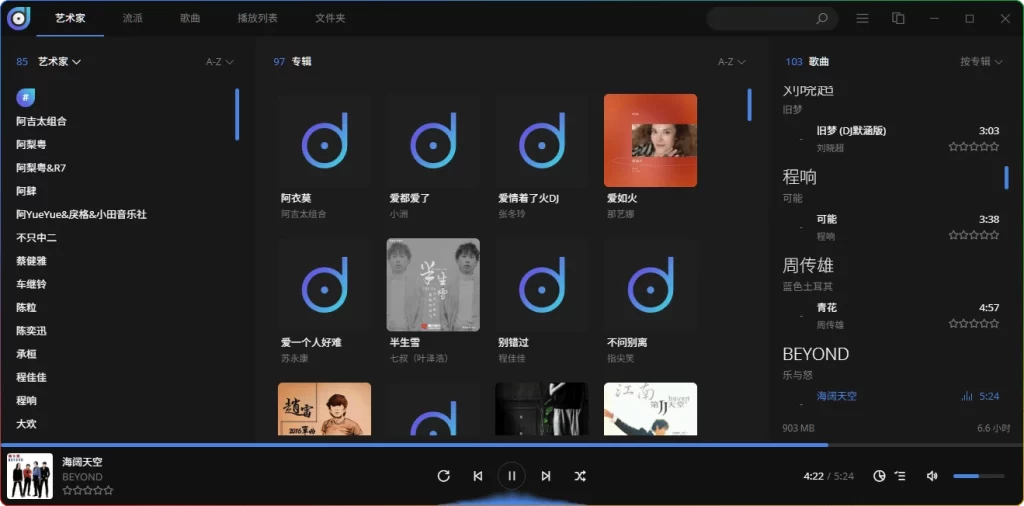The image size is (1024, 506).
Task: Skip to previous track
Action: (477, 476)
